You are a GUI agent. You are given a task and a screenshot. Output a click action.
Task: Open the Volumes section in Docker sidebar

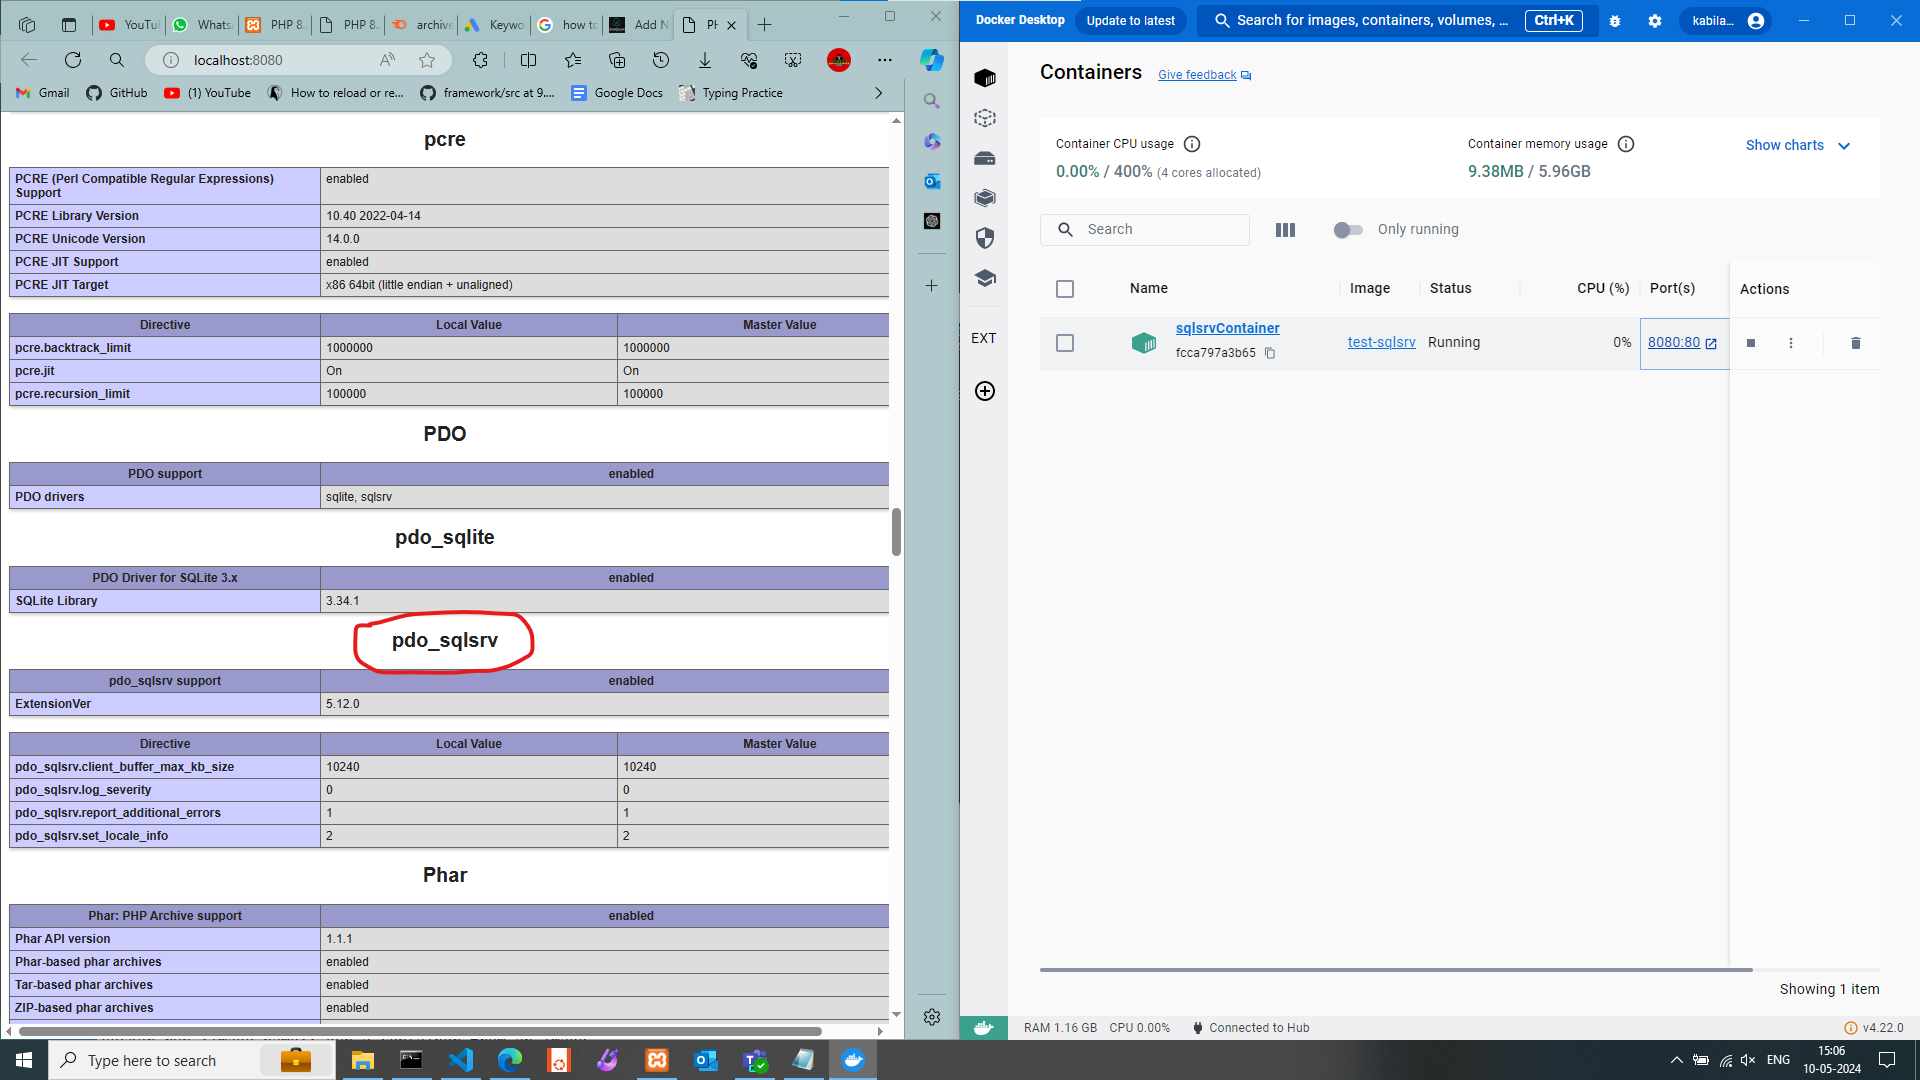click(985, 158)
